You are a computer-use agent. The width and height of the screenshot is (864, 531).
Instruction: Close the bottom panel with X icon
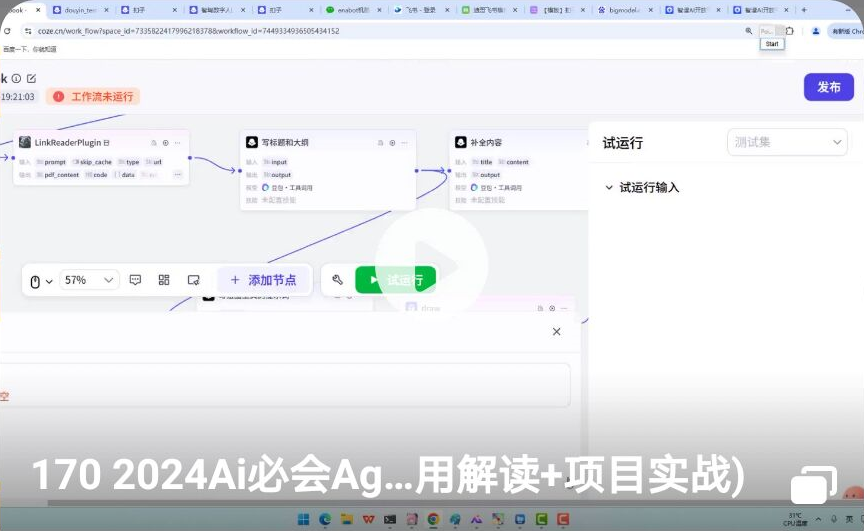click(x=557, y=331)
